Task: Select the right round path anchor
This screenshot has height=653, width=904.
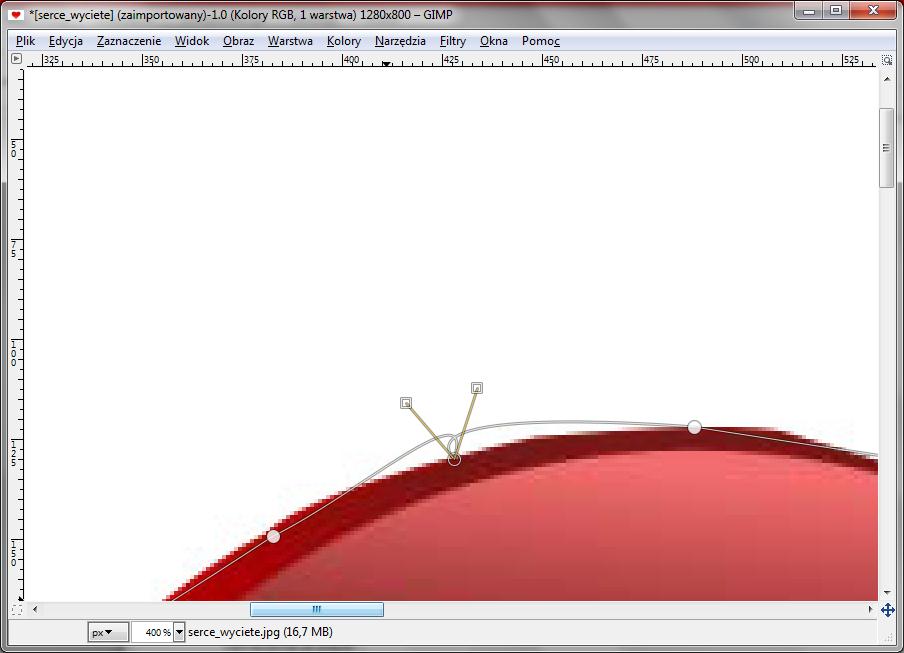Action: 695,427
